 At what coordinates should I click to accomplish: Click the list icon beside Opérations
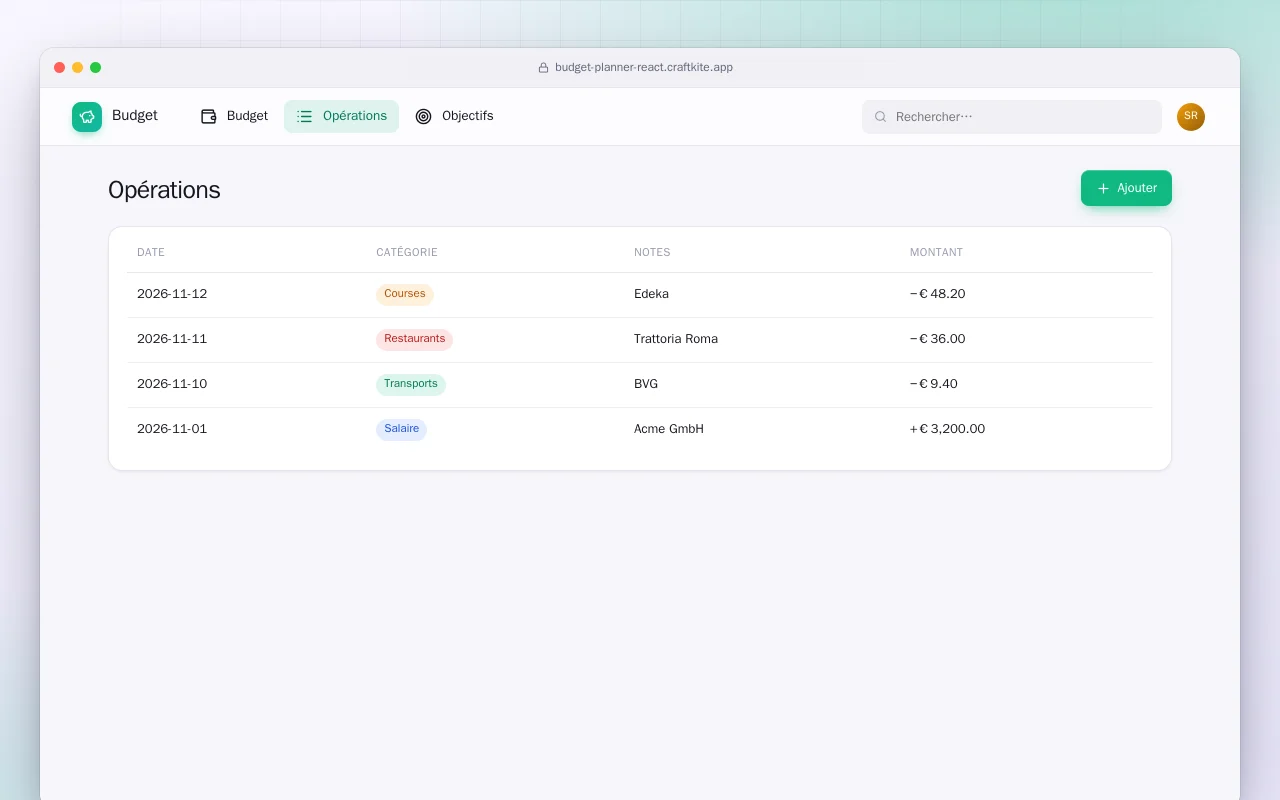[305, 116]
